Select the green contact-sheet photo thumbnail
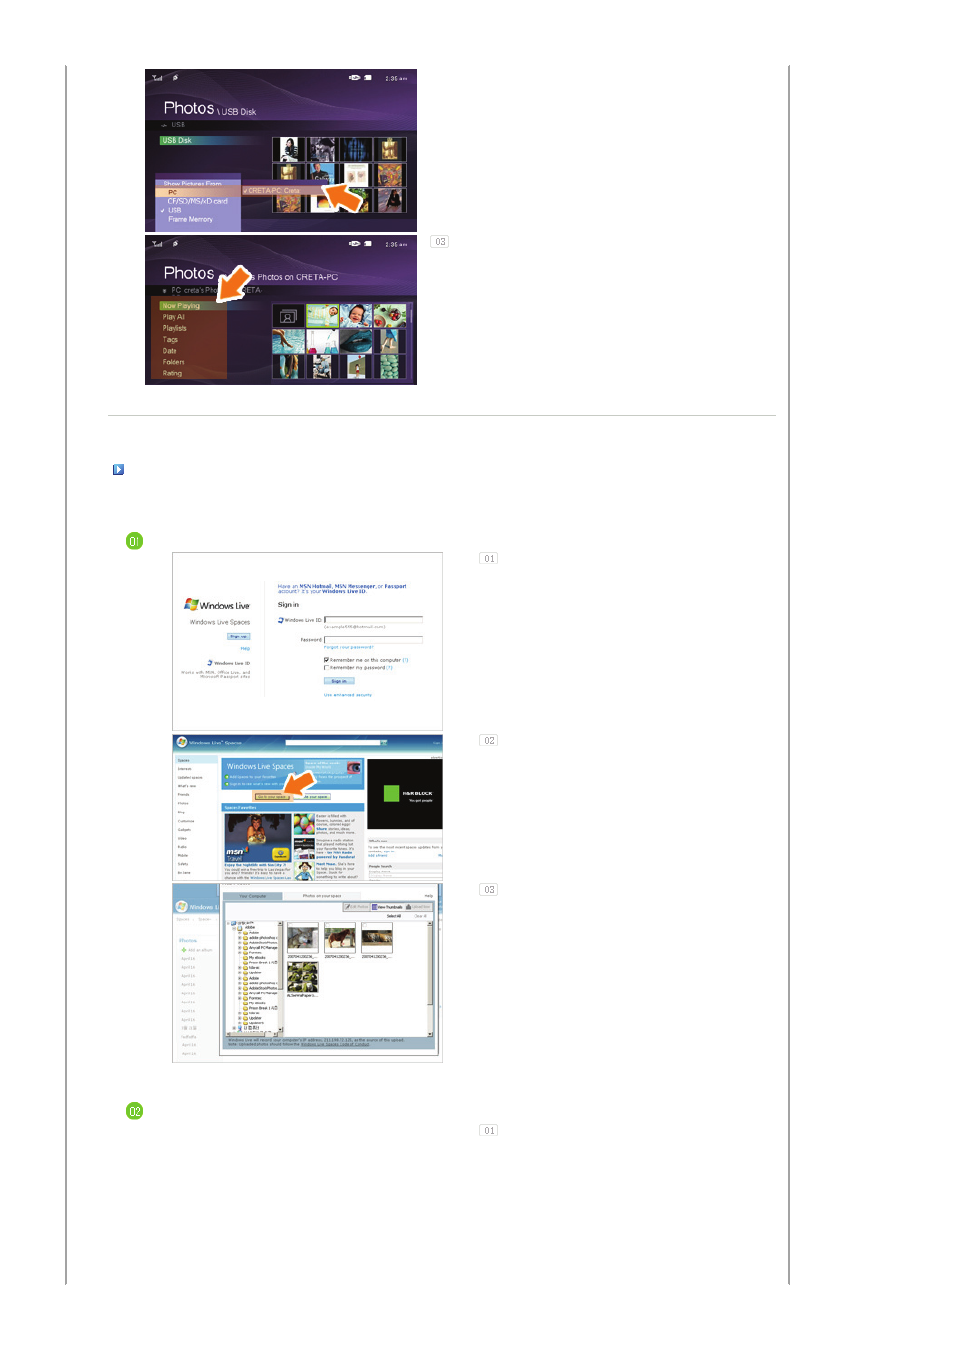The height and width of the screenshot is (1350, 954). tap(303, 976)
